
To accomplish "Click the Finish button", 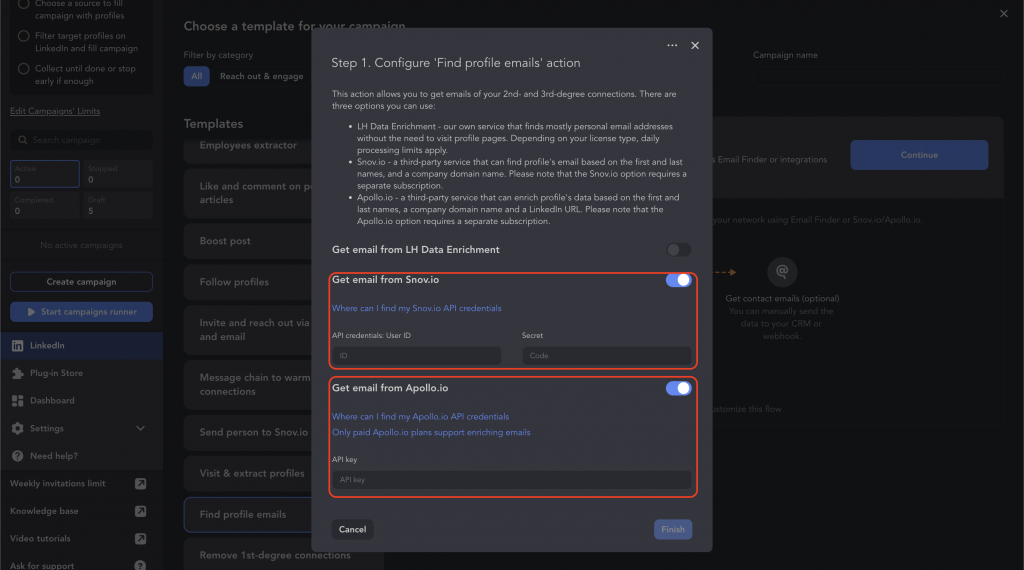I will tap(673, 530).
